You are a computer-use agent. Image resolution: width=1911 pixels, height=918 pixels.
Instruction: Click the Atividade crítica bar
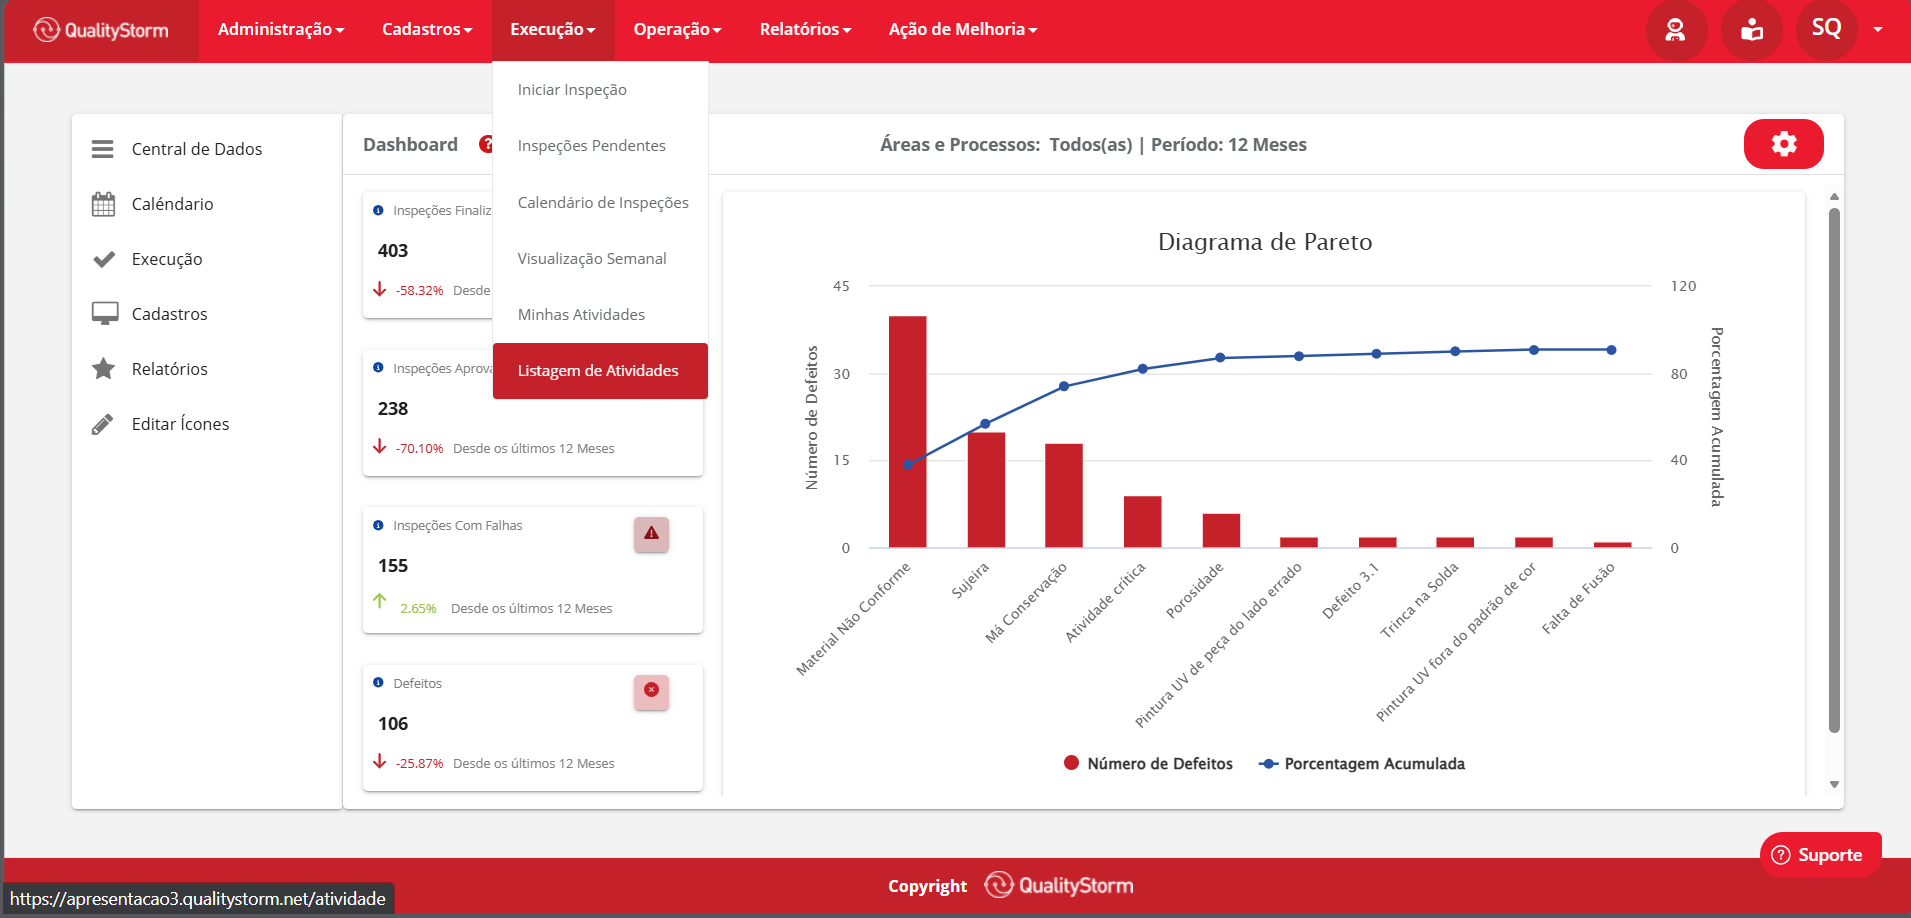tap(1142, 522)
